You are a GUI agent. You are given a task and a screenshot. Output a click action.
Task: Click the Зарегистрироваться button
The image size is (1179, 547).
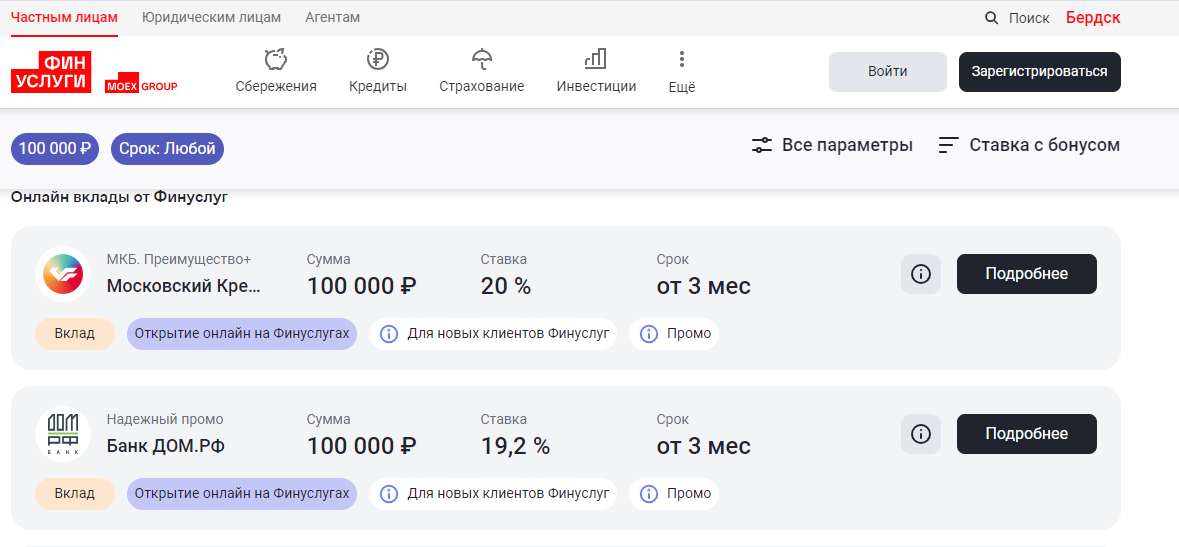click(x=1040, y=72)
